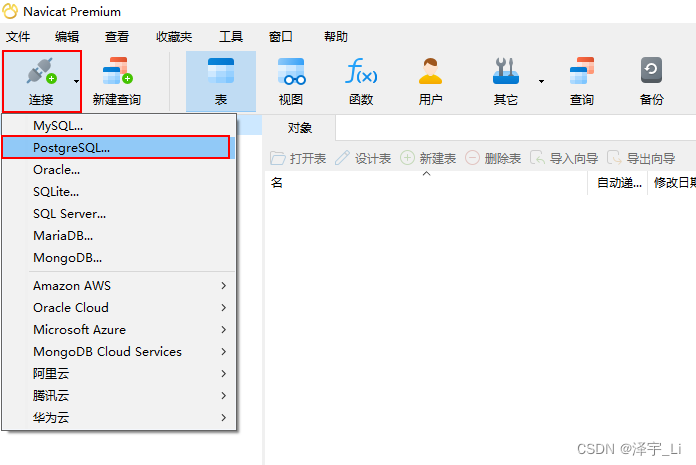The image size is (696, 465).
Task: Expand the 腾讯云 submenu
Action: [119, 395]
